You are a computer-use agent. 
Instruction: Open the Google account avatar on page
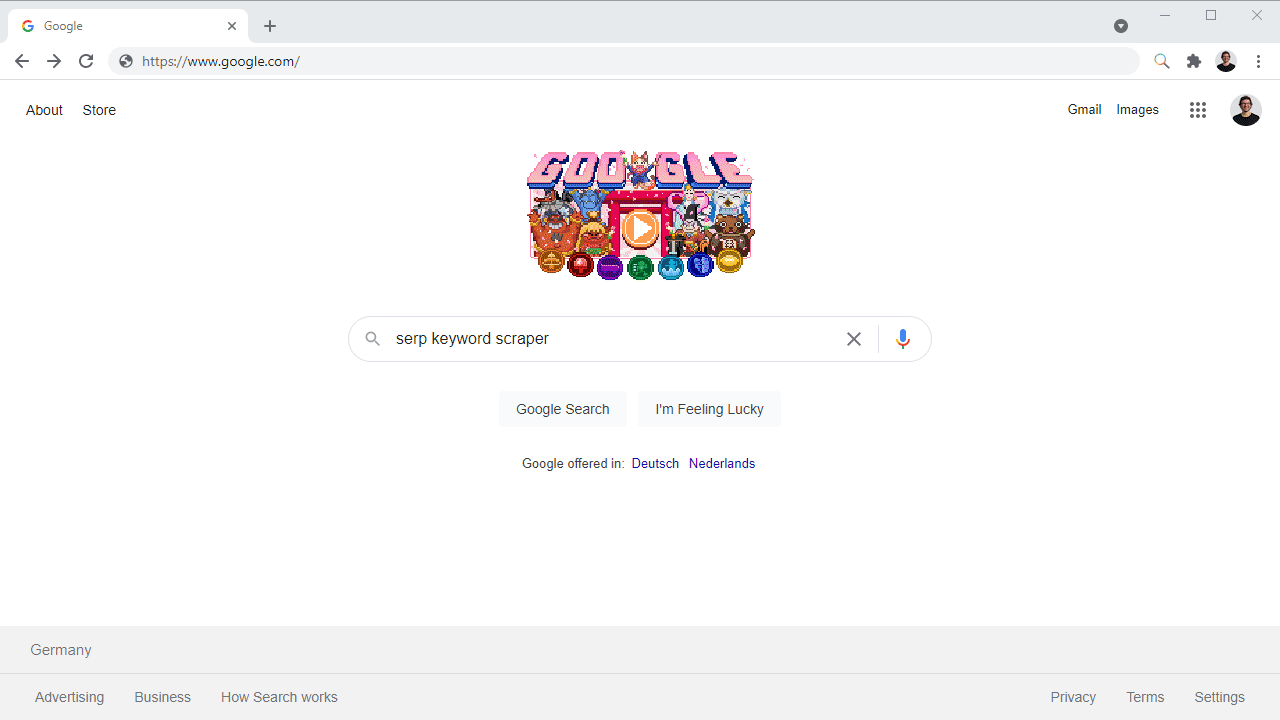(x=1246, y=110)
